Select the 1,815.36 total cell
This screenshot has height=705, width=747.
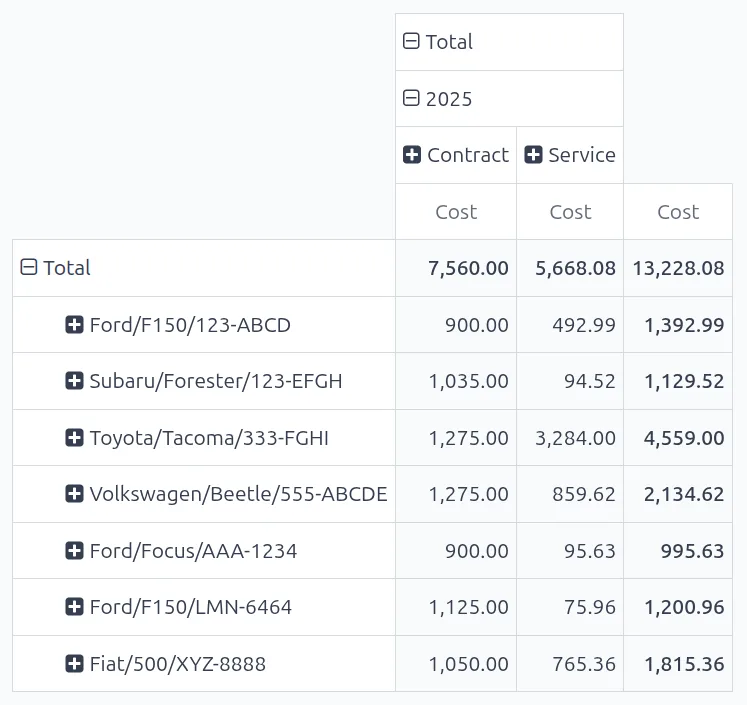pyautogui.click(x=678, y=664)
